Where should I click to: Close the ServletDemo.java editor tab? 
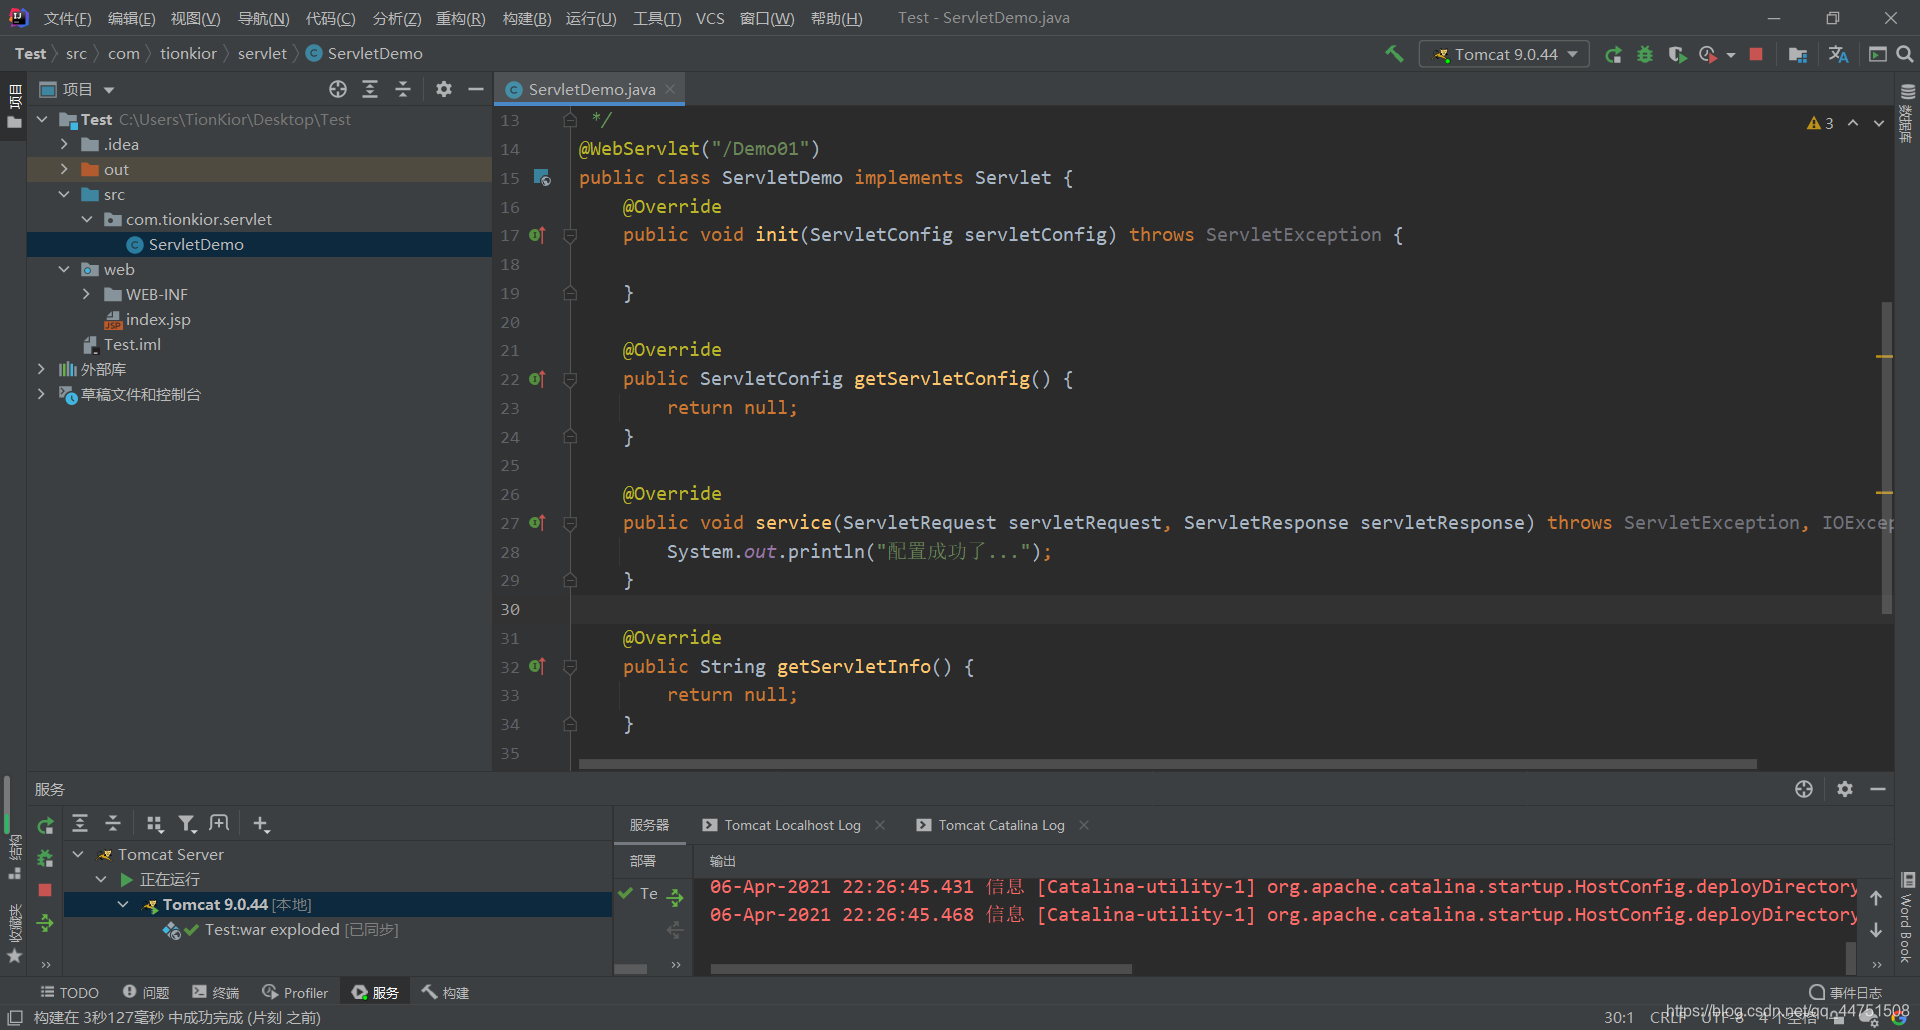click(670, 89)
